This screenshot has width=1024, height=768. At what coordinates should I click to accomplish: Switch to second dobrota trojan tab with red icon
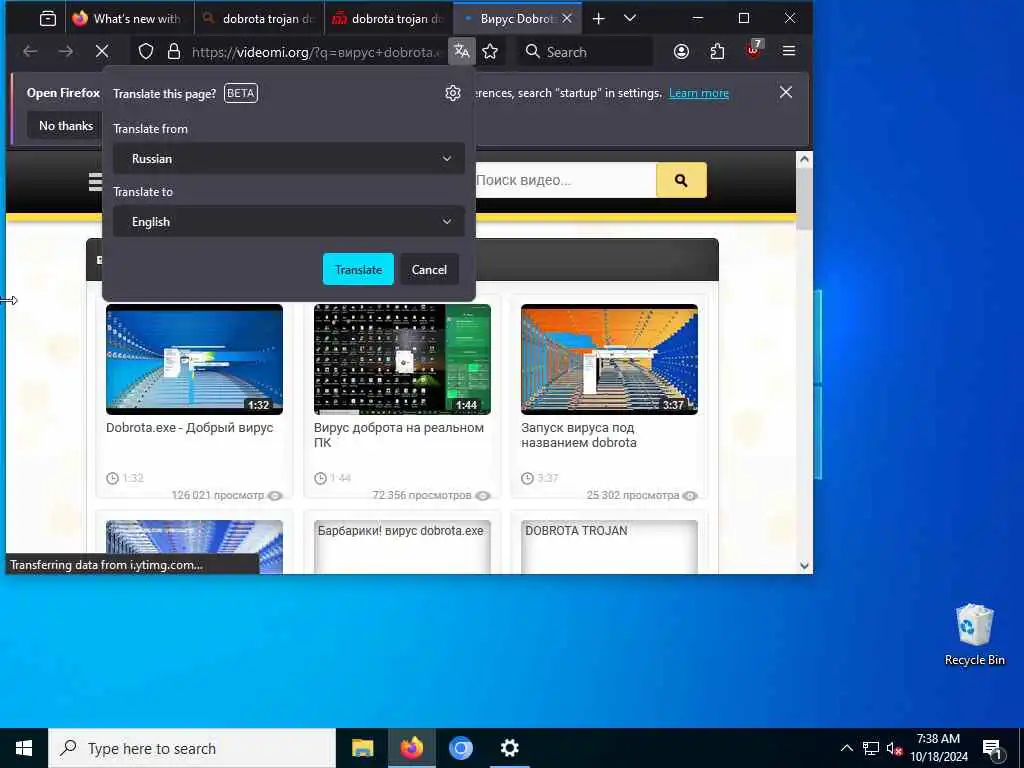click(x=389, y=19)
